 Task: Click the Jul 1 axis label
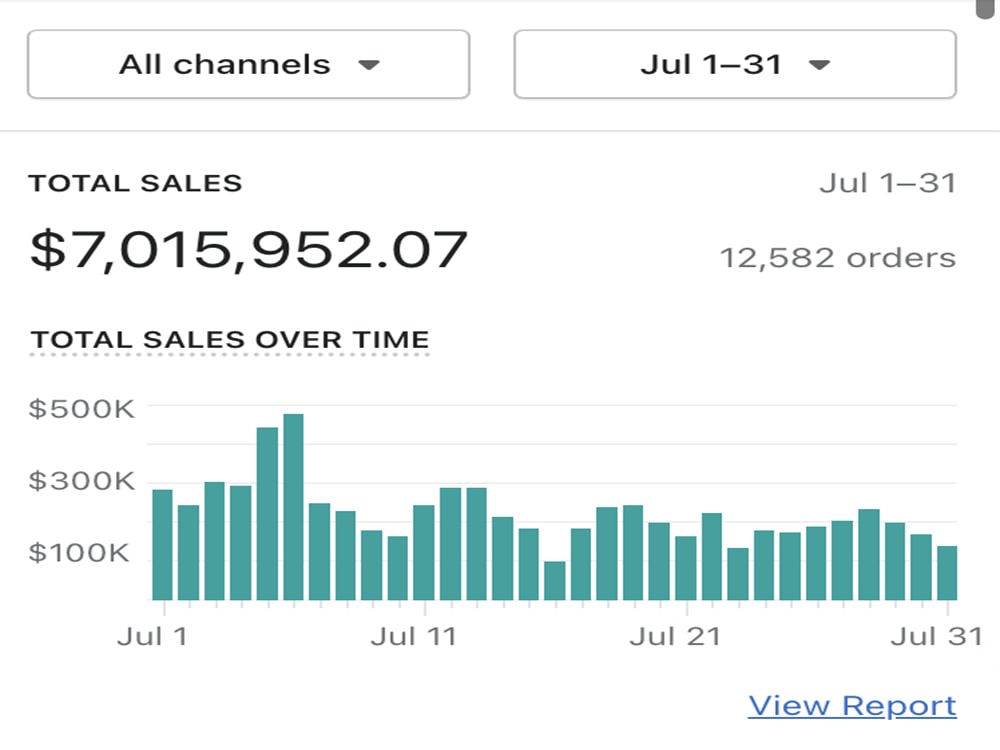coord(152,636)
